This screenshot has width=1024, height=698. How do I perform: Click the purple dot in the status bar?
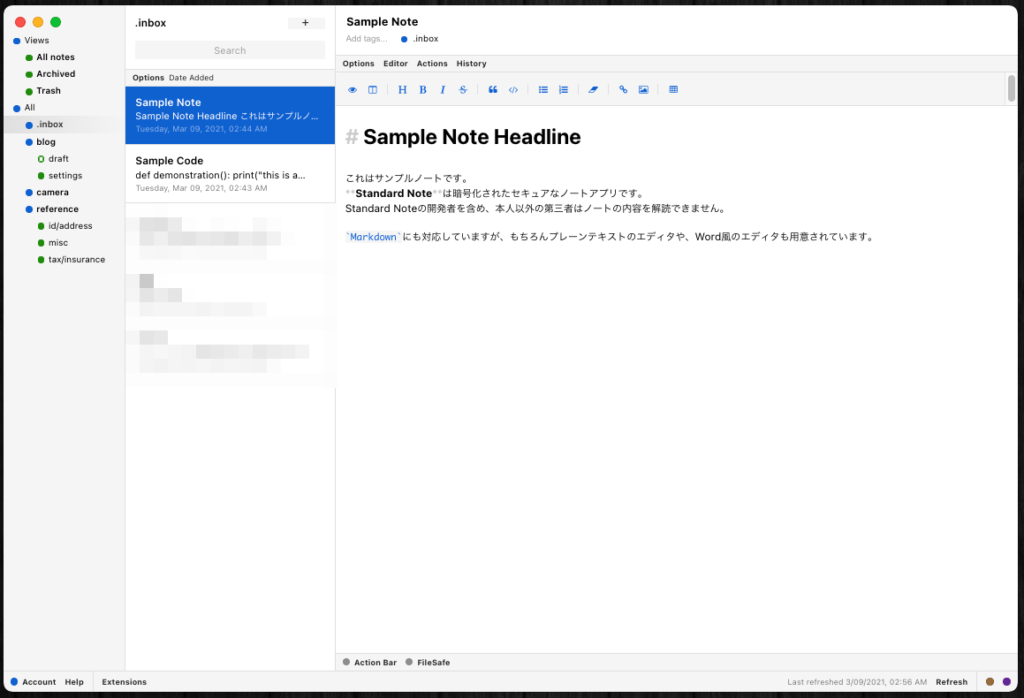(1006, 682)
